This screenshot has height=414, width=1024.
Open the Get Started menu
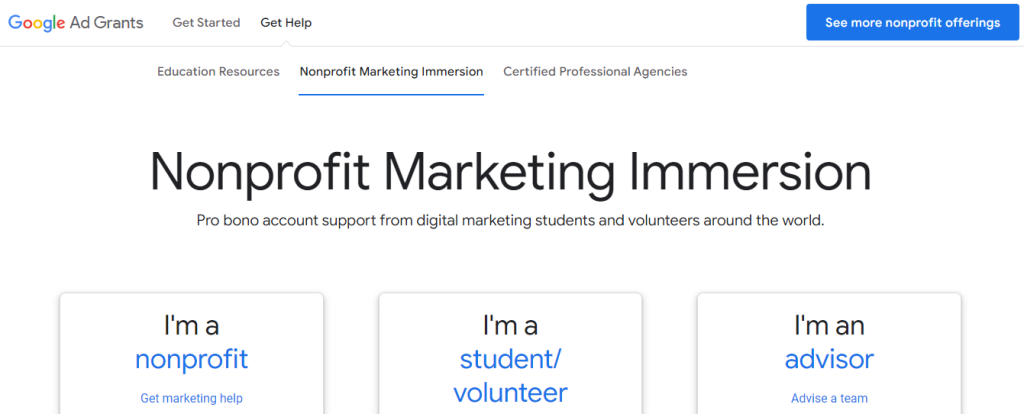pyautogui.click(x=206, y=23)
